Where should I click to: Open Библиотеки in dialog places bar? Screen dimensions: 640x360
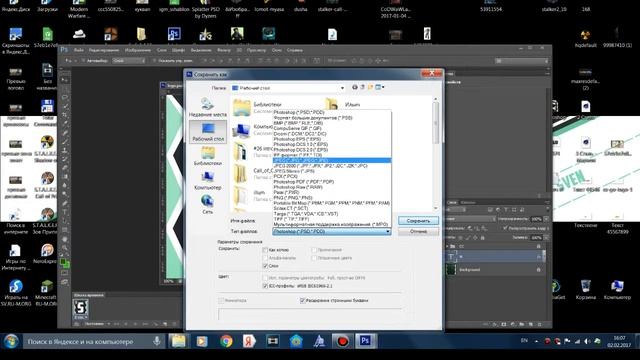point(208,156)
